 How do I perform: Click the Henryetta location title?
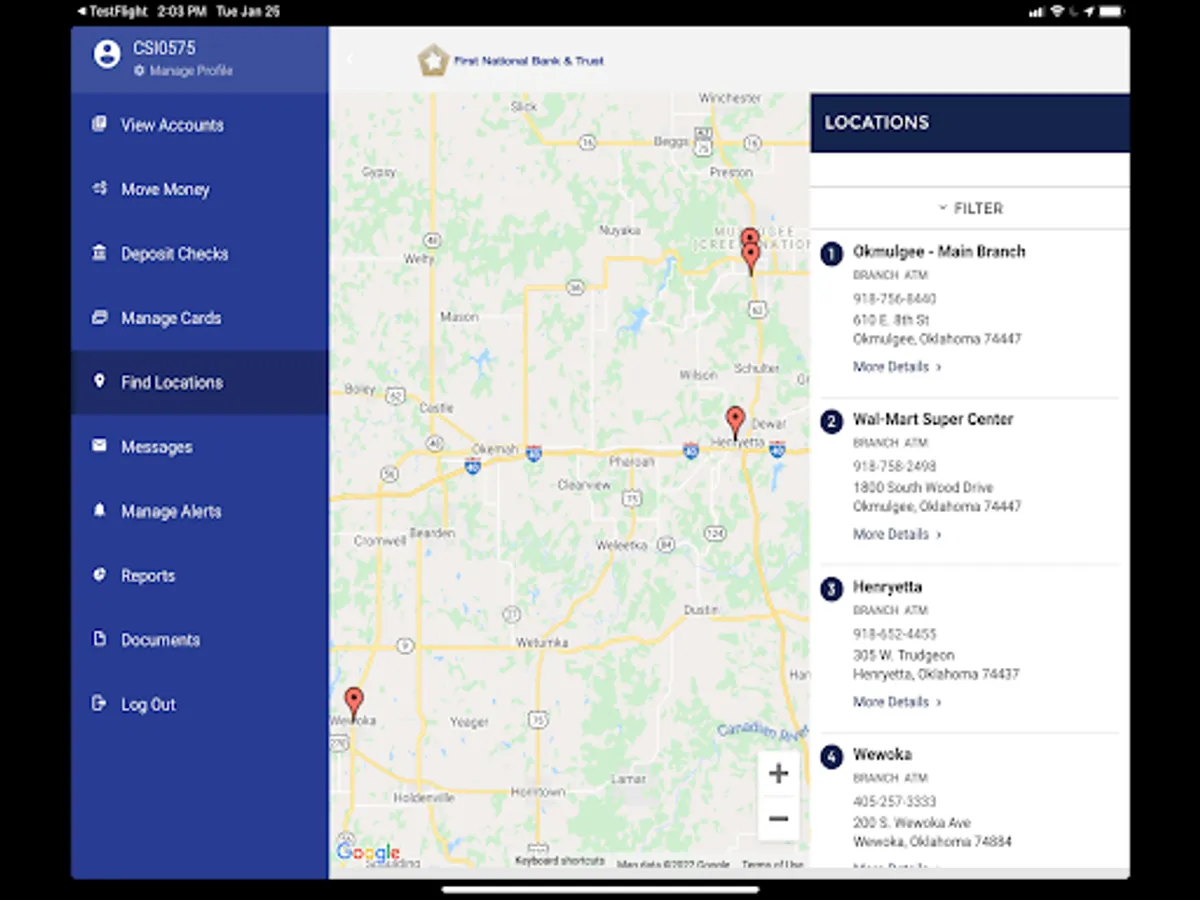tap(887, 587)
